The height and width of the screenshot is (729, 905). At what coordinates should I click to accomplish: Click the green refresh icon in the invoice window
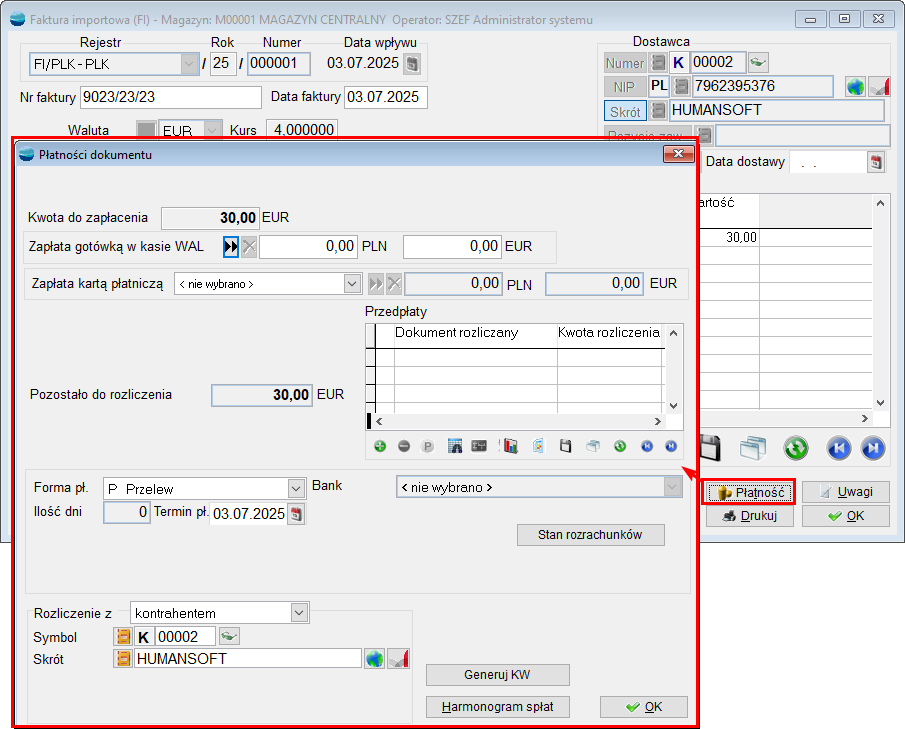pyautogui.click(x=796, y=448)
